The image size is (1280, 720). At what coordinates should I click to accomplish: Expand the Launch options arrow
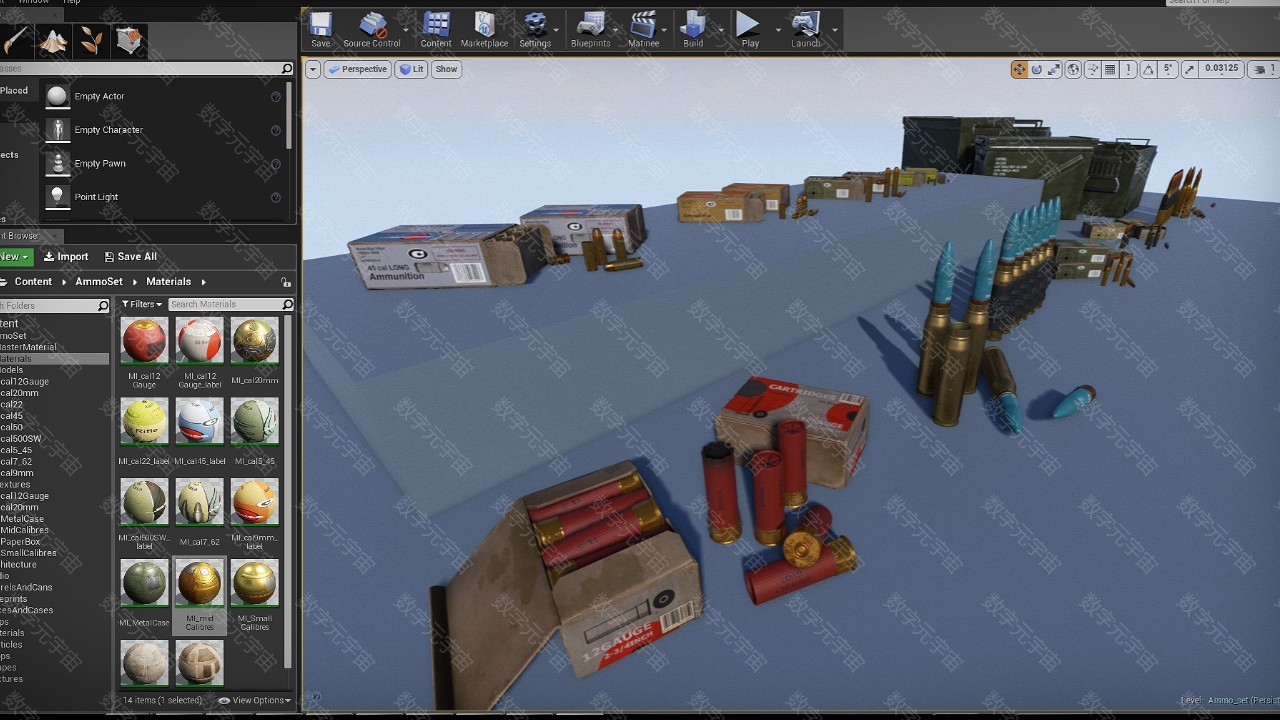click(834, 29)
